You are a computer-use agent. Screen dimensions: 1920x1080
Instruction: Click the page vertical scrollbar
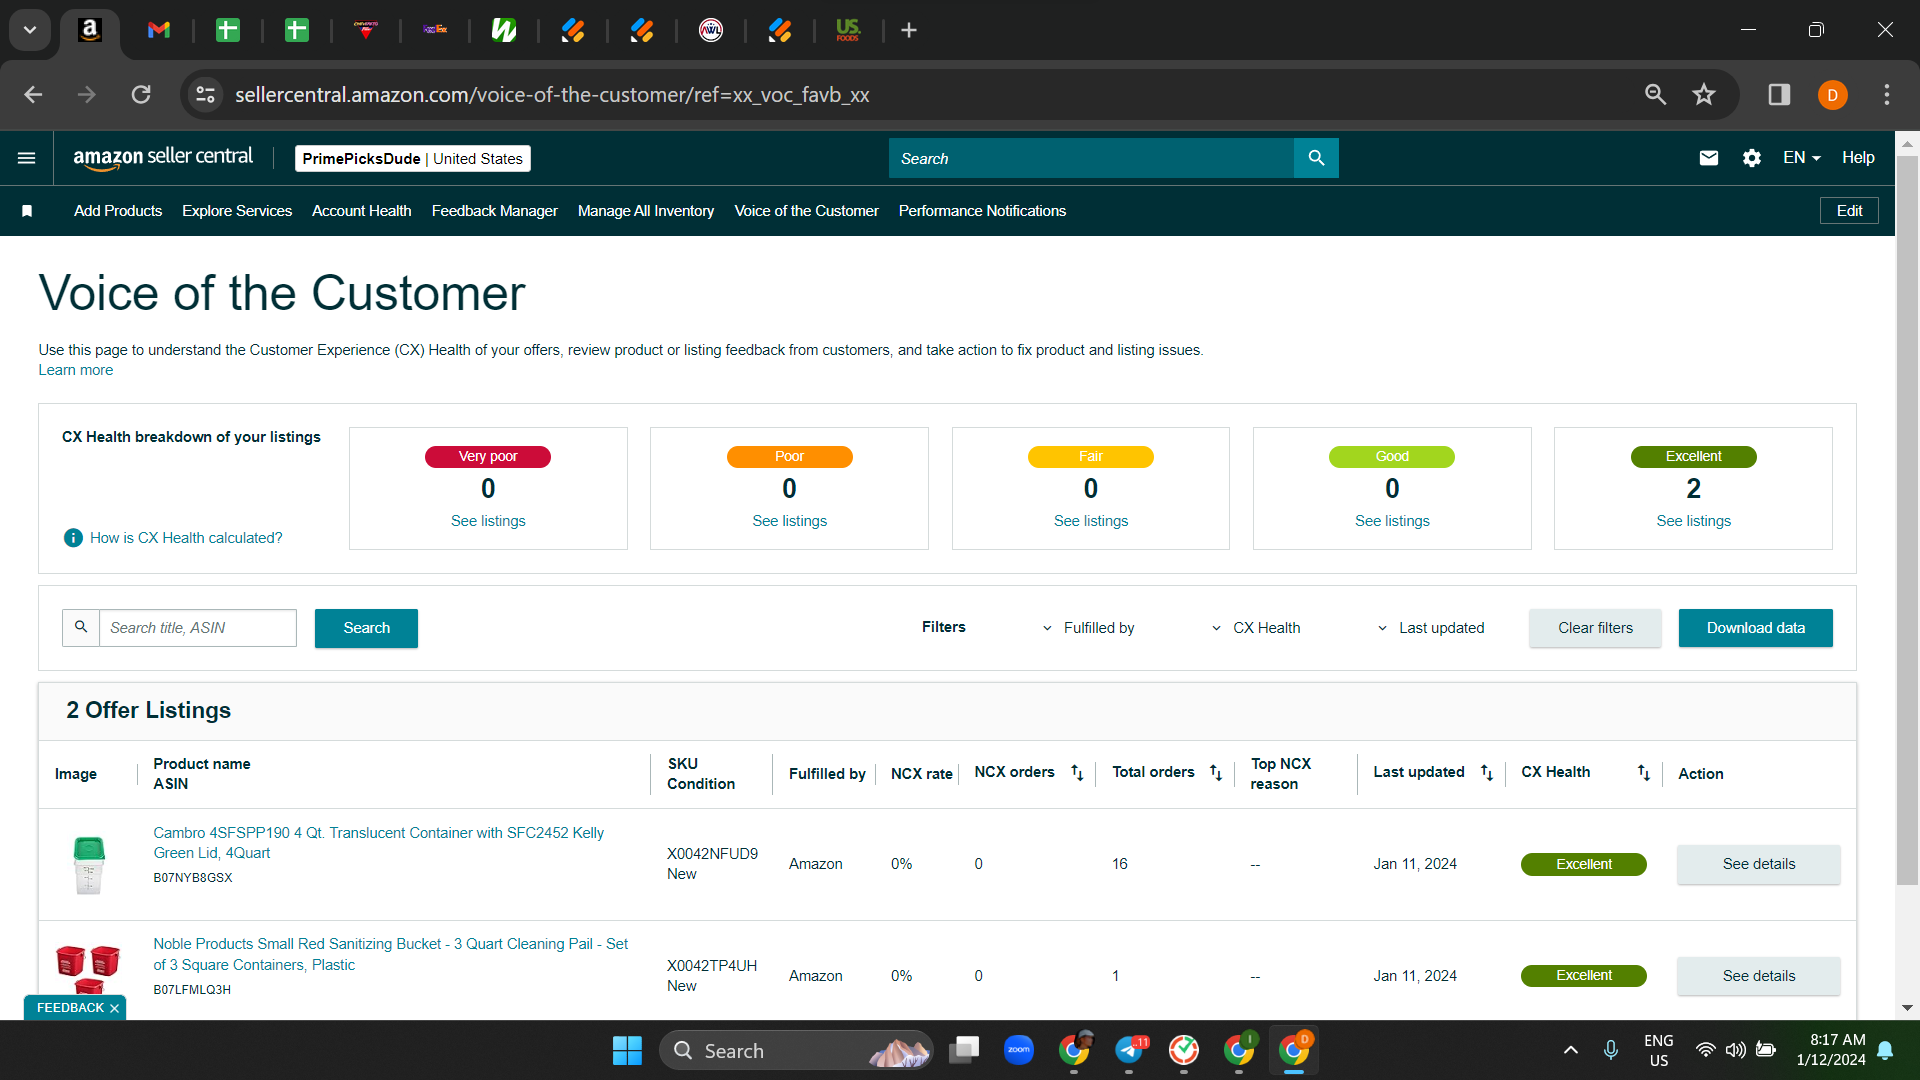[1907, 520]
